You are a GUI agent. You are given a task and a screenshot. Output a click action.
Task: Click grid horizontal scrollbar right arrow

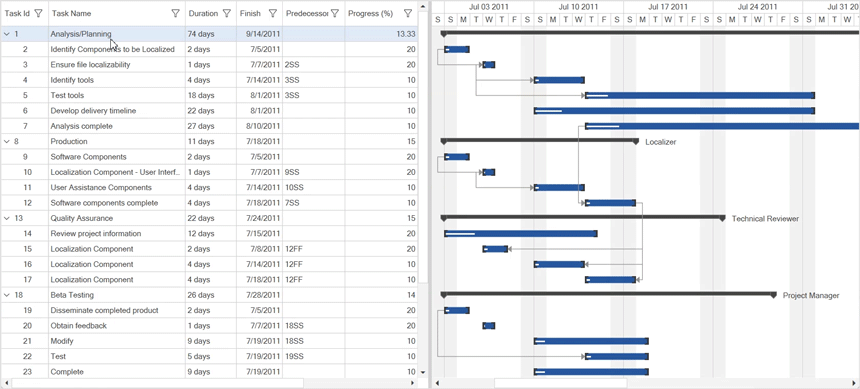pyautogui.click(x=413, y=383)
